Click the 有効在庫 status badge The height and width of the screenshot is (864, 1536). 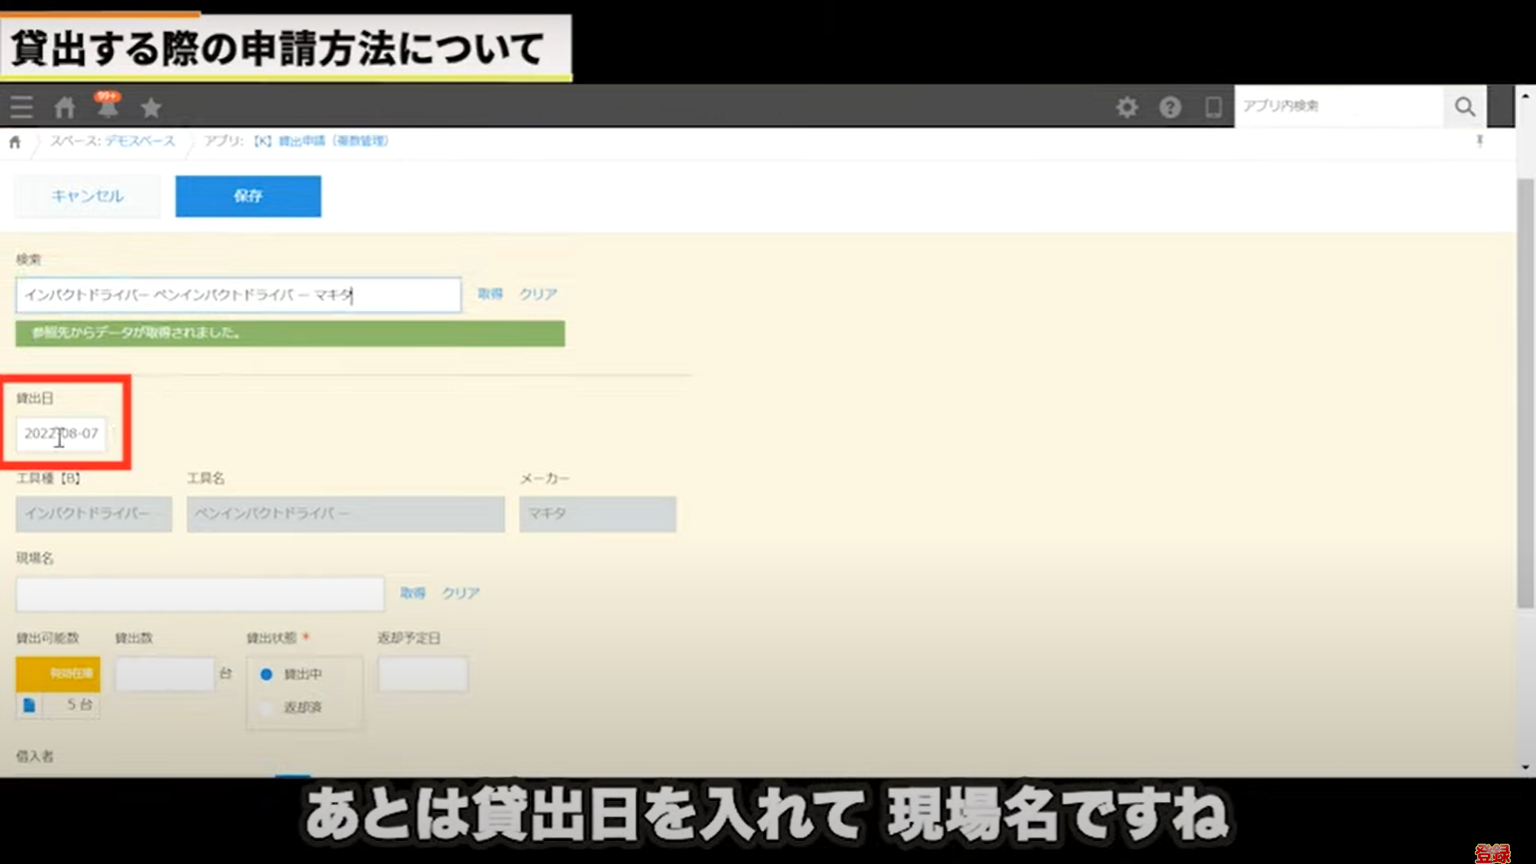(x=57, y=674)
